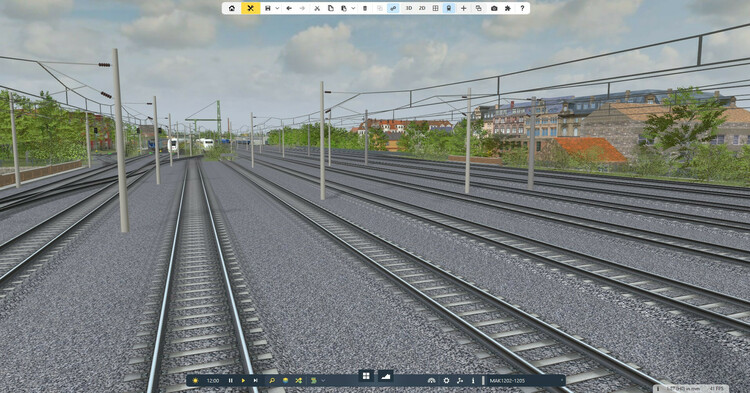Toggle the yellow edit tools mode
Image resolution: width=750 pixels, height=393 pixels.
(x=250, y=8)
